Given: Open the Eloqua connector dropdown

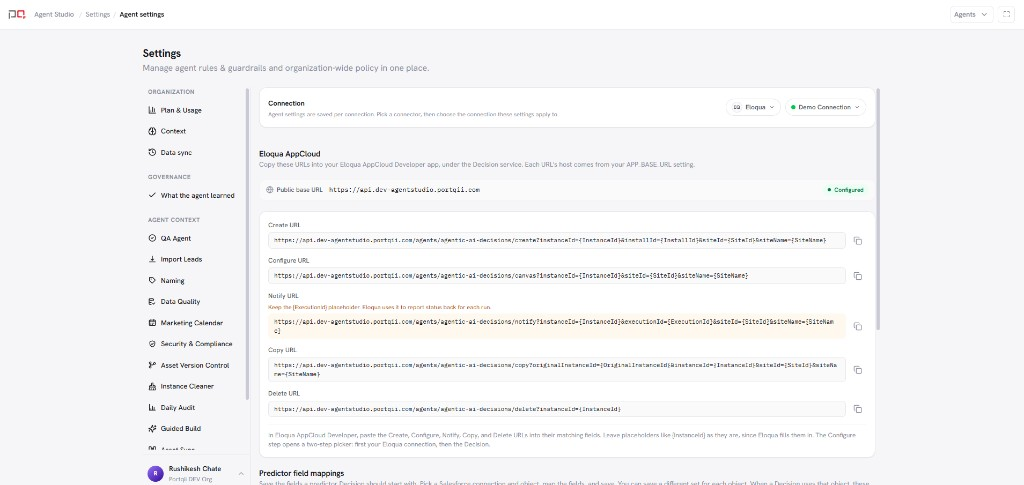Looking at the screenshot, I should (753, 107).
